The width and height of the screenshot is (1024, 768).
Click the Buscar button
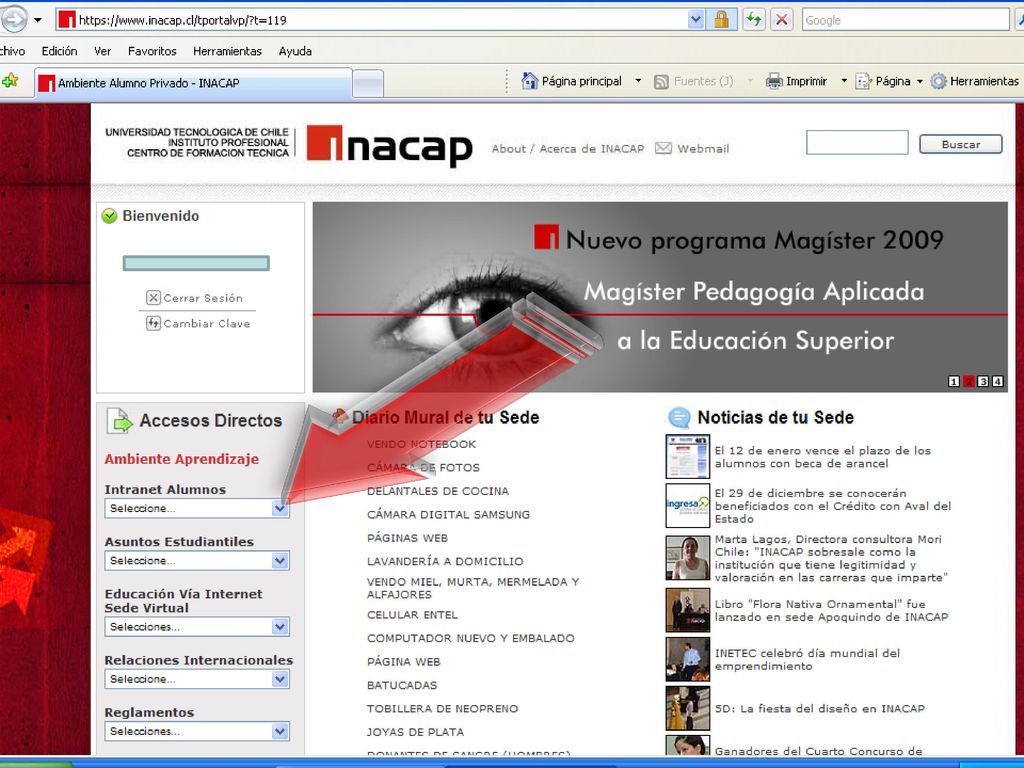coord(961,144)
